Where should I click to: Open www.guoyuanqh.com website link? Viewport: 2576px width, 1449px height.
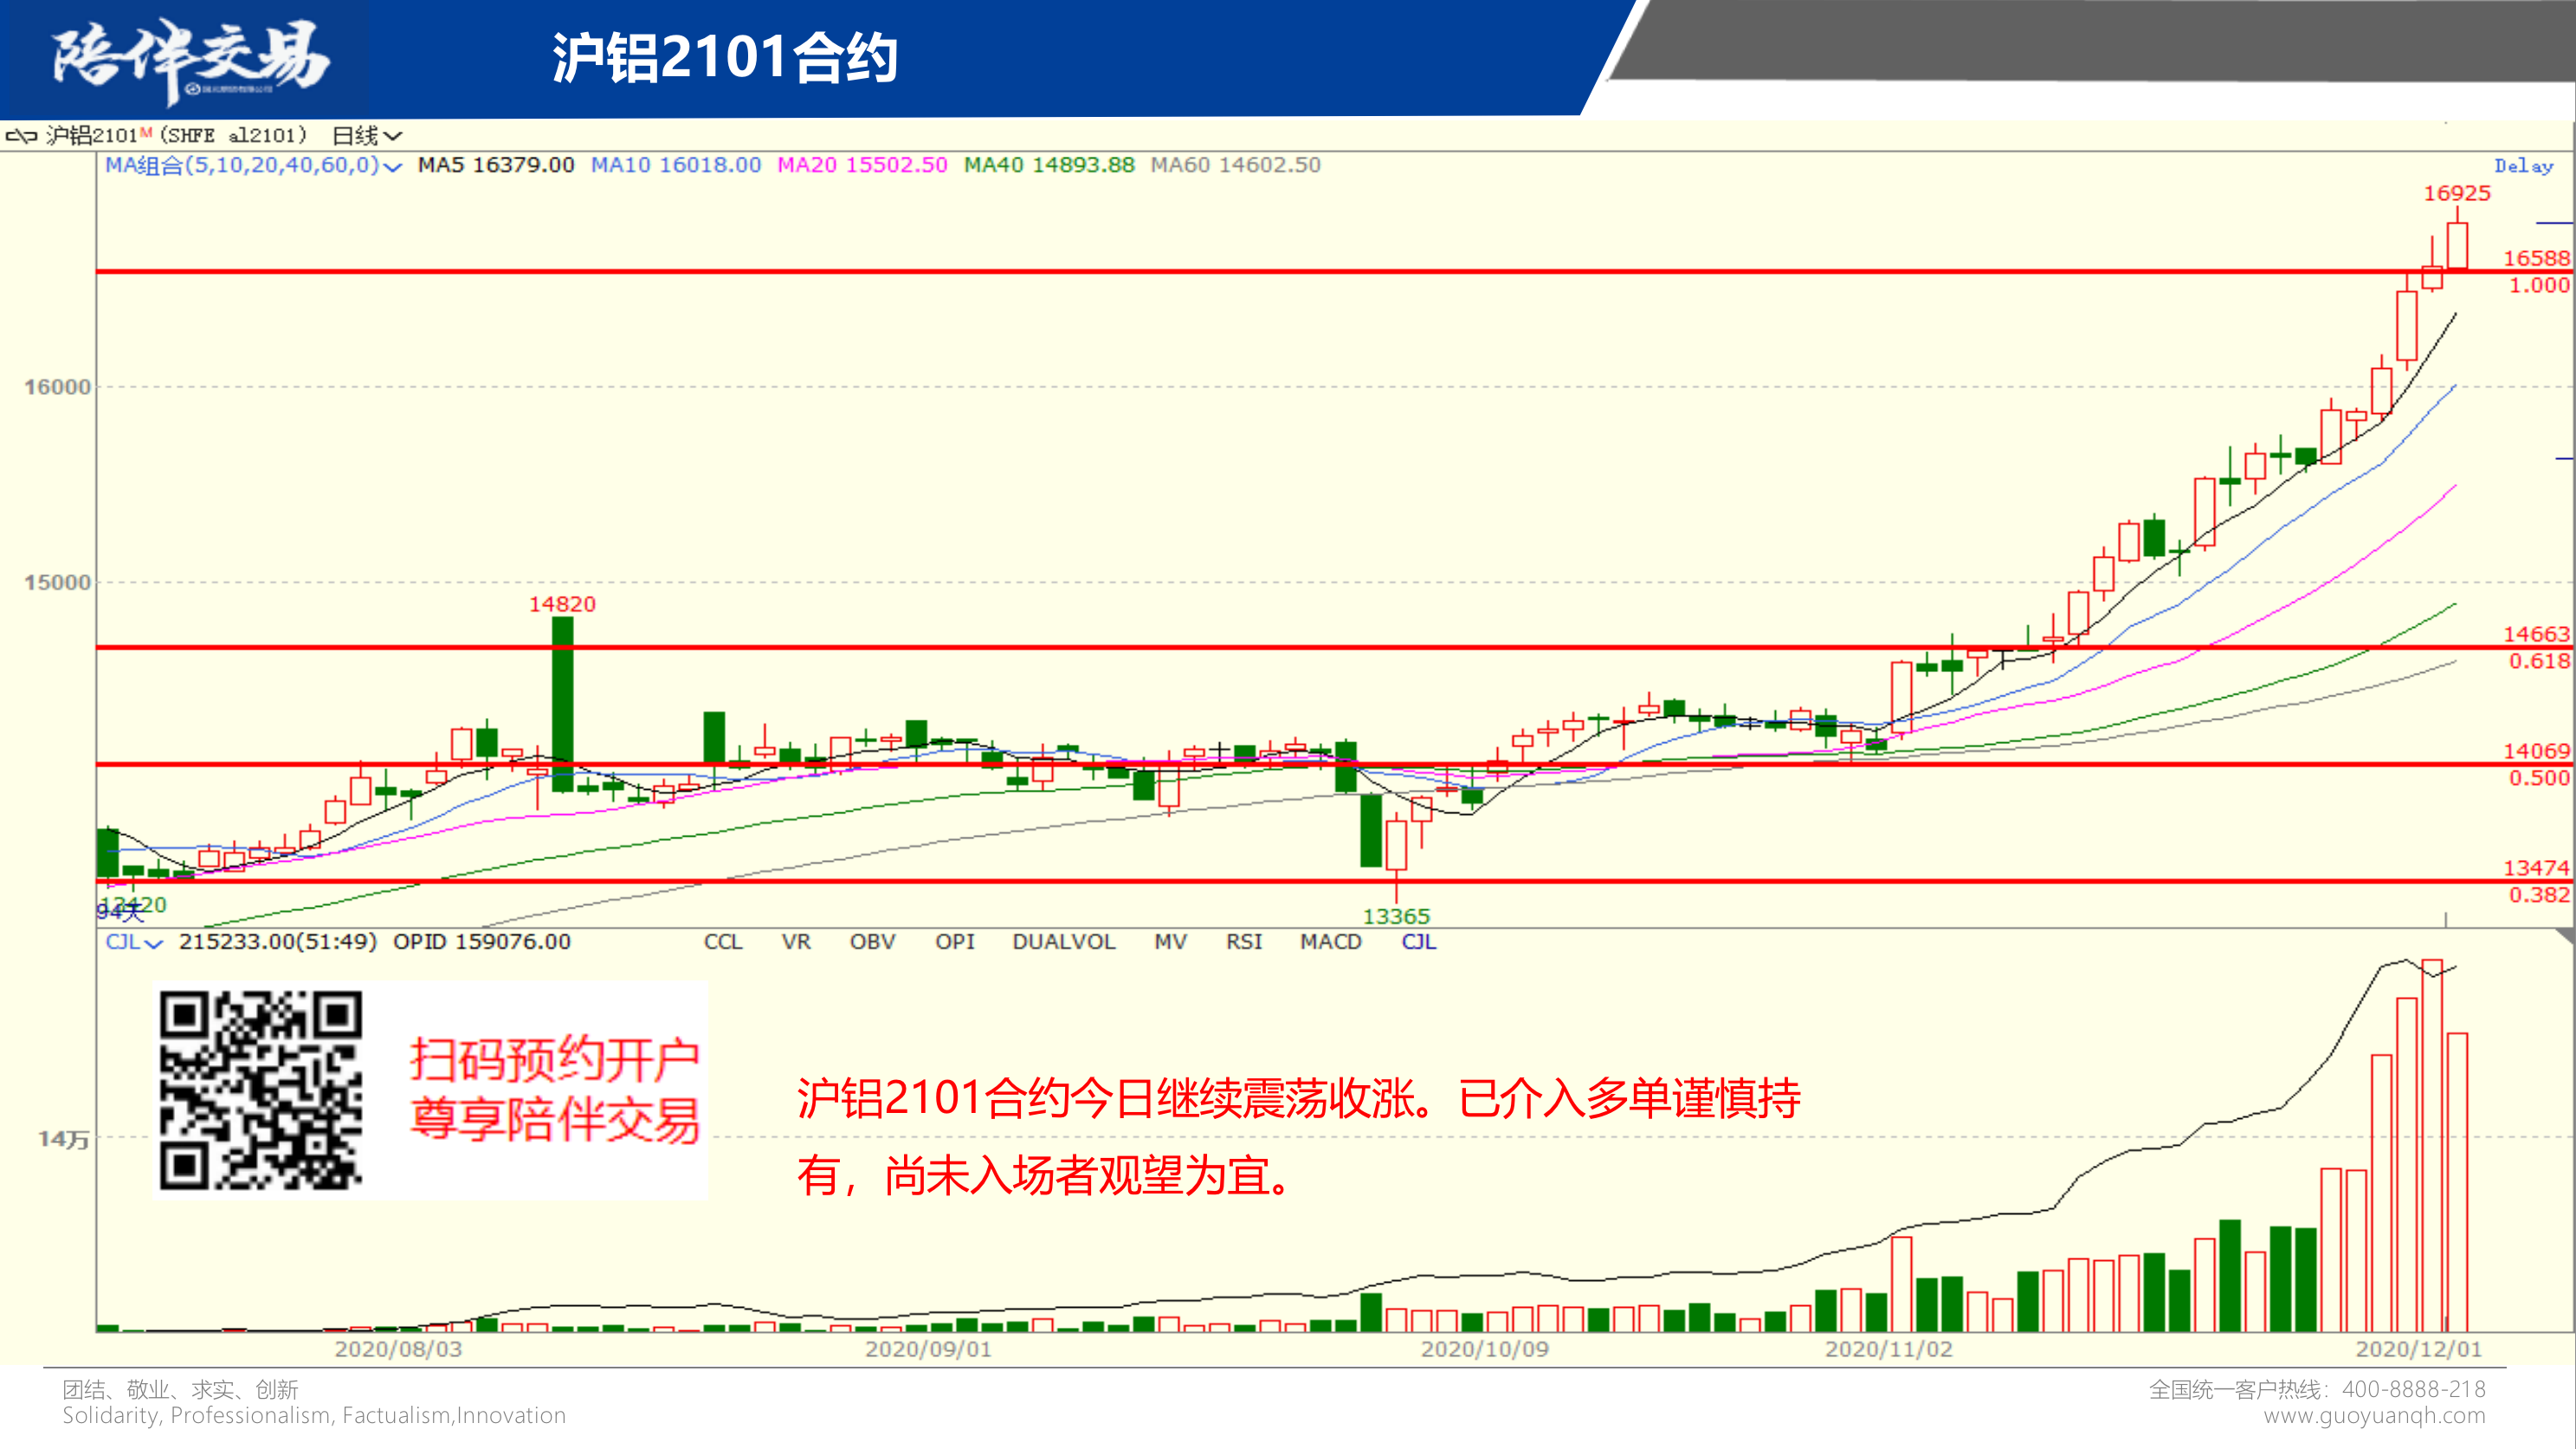coord(2374,1416)
